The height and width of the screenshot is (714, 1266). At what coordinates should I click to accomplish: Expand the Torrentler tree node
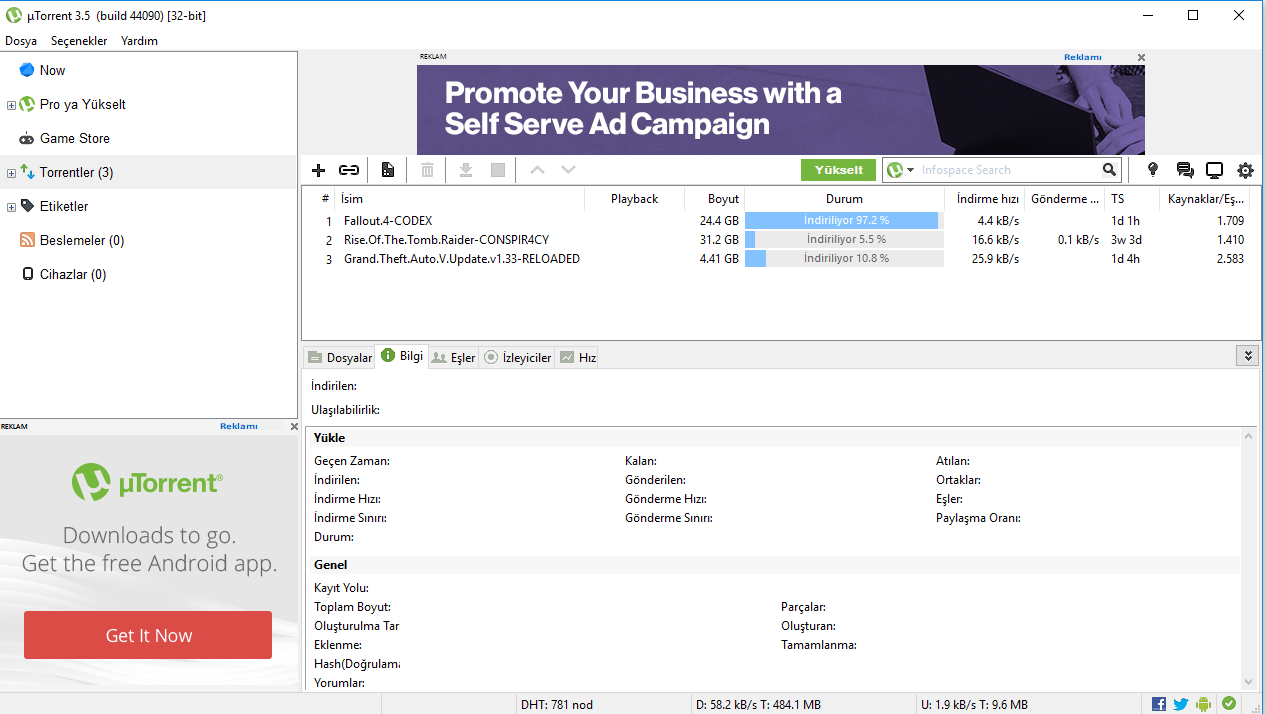click(11, 173)
